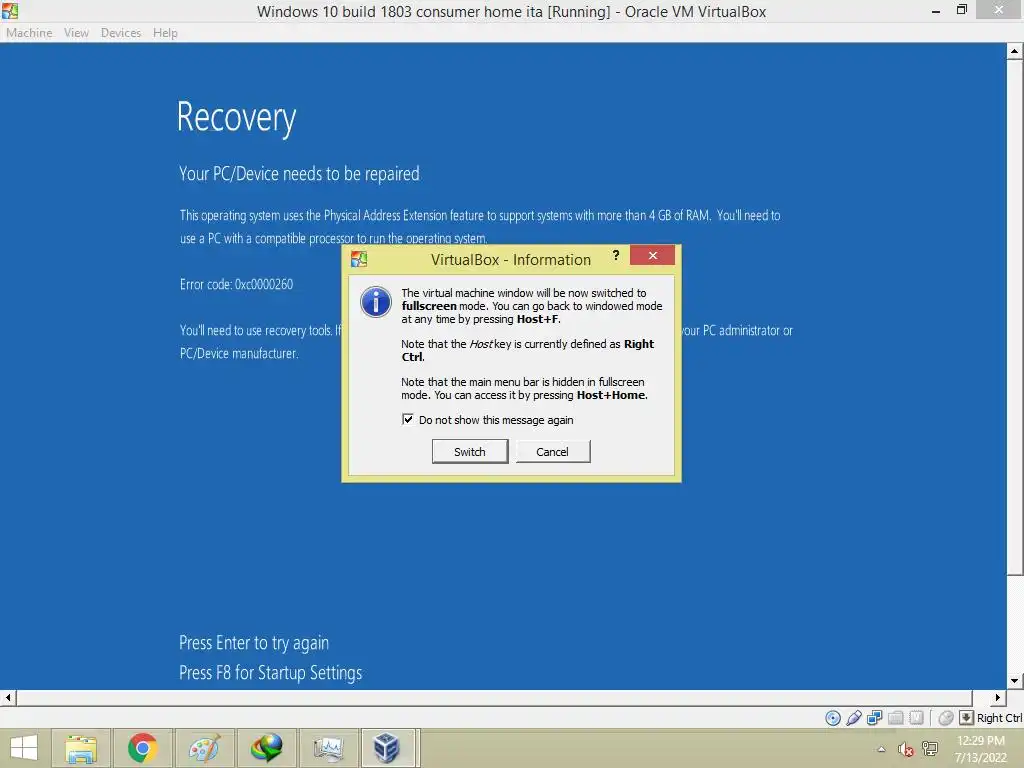Open the Help menu
The height and width of the screenshot is (768, 1024).
click(165, 33)
